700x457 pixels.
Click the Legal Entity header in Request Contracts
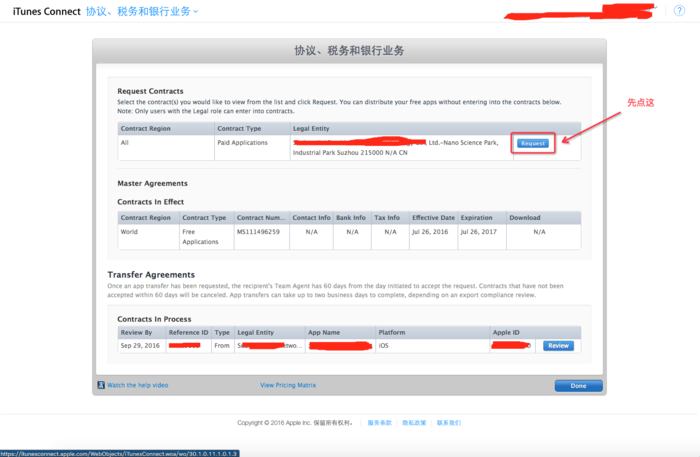click(x=310, y=129)
